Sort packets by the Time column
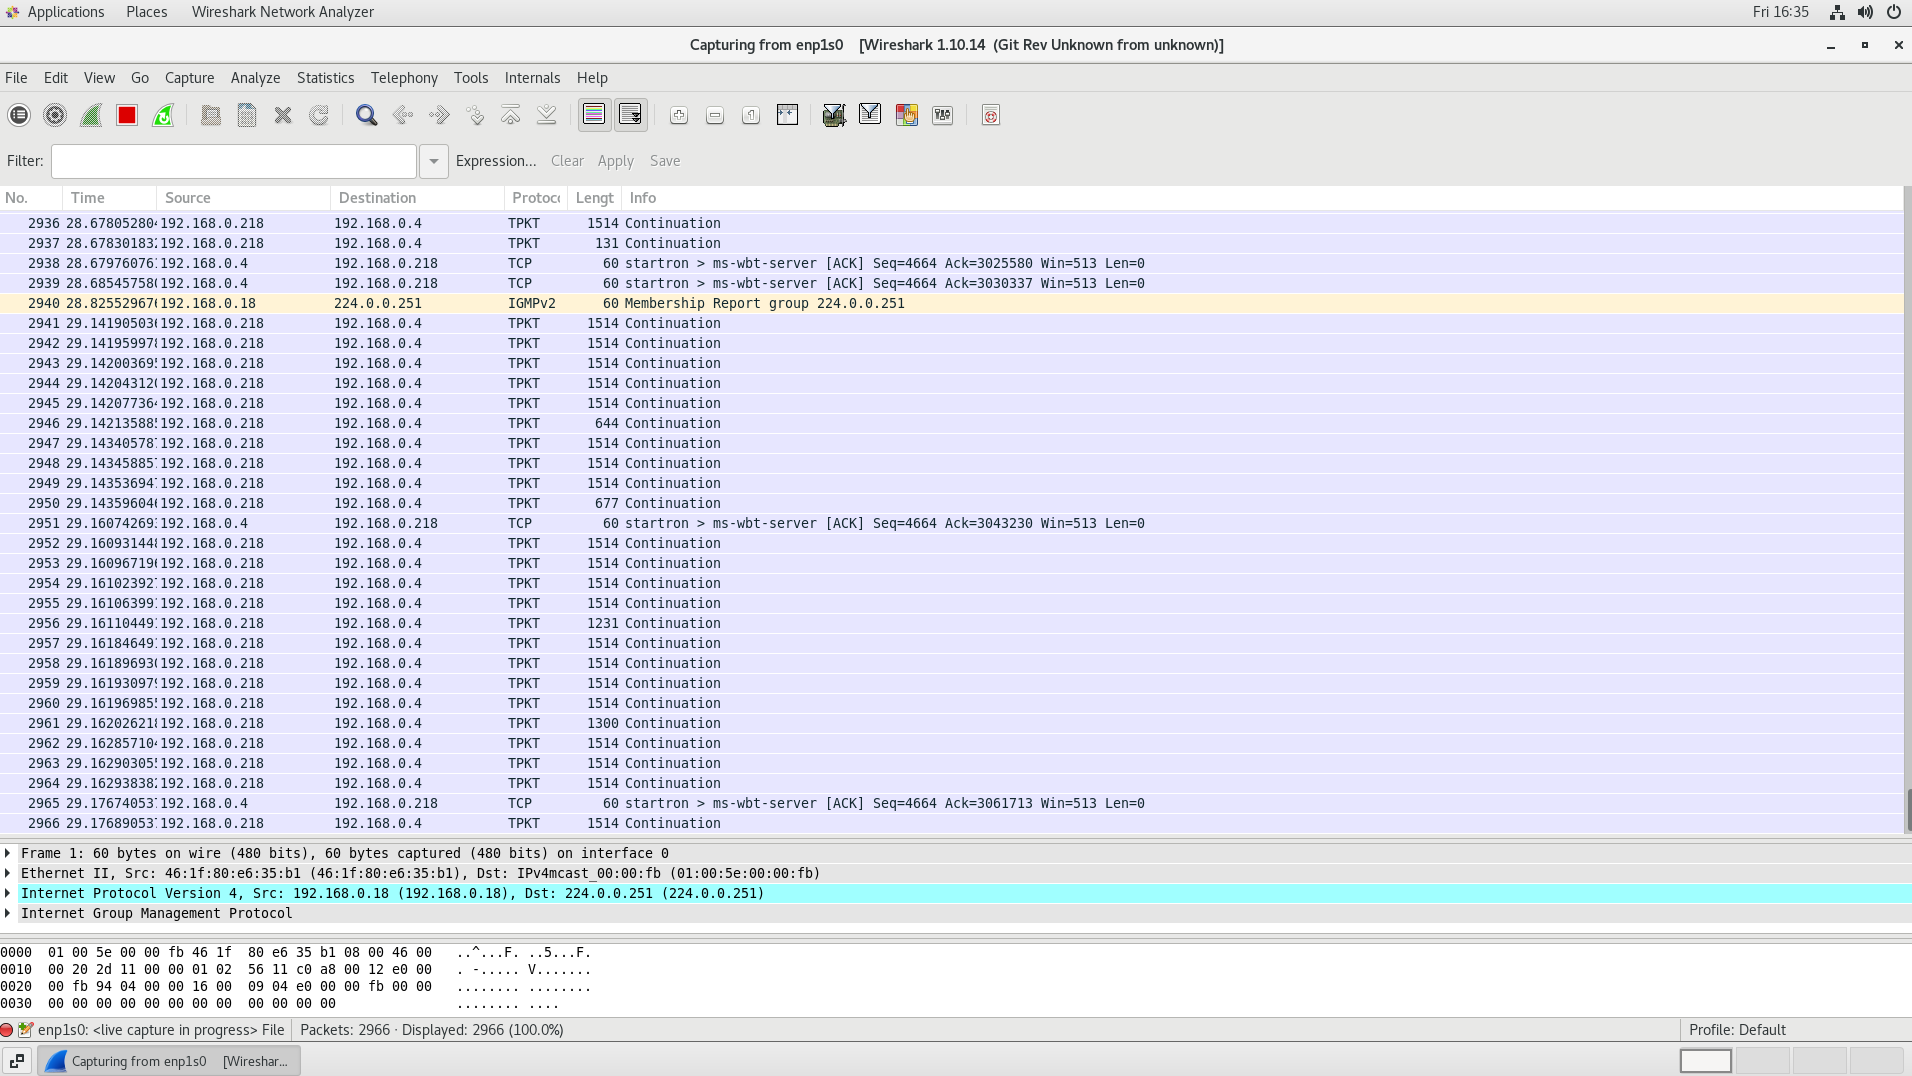1912x1076 pixels. point(109,198)
